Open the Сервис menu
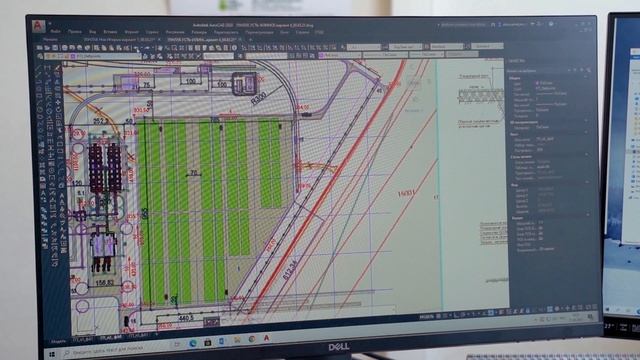 tap(152, 31)
